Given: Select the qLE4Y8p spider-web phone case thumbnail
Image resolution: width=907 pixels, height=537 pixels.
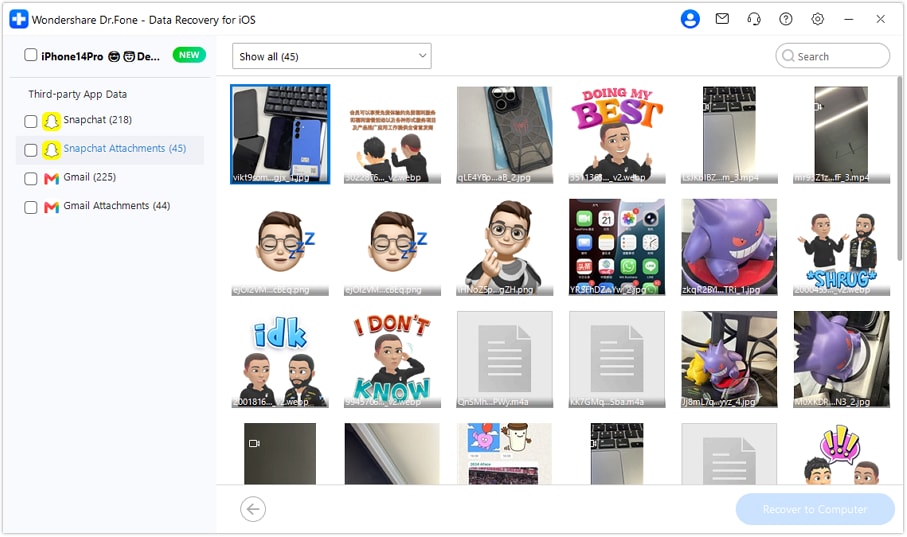Looking at the screenshot, I should point(504,134).
